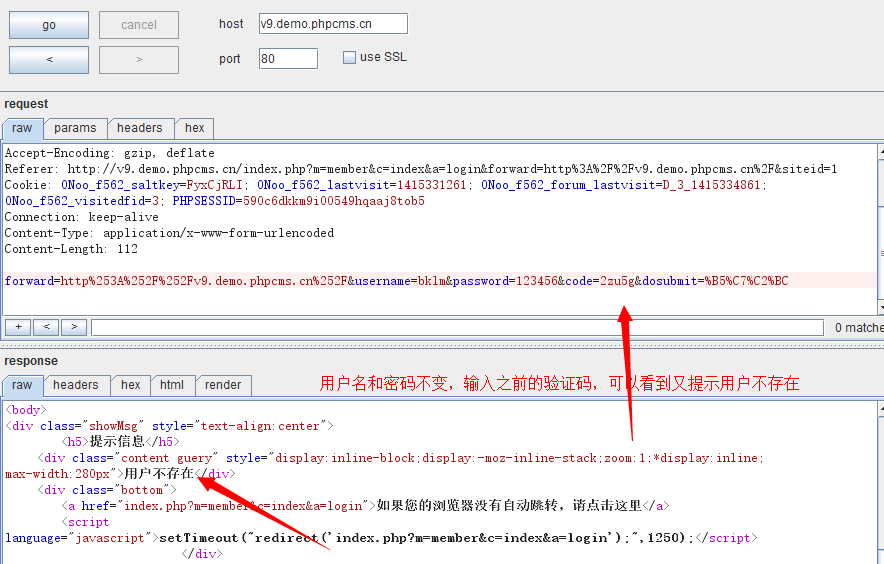Click the go button to send request

point(49,25)
